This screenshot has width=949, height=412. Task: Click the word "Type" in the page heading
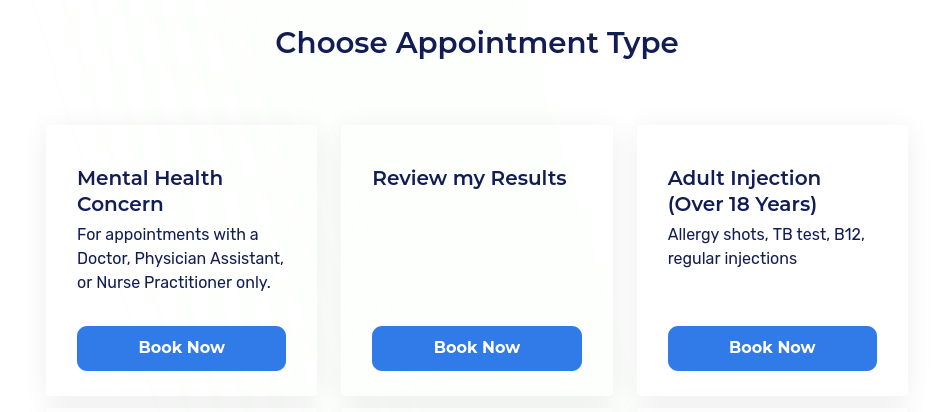(x=642, y=43)
